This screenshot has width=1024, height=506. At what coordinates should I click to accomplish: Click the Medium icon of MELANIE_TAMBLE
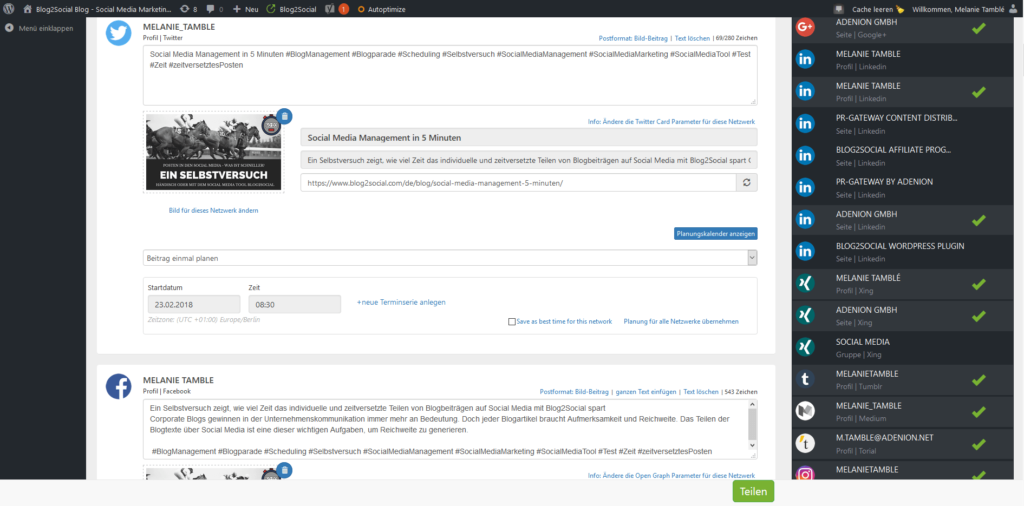(x=805, y=411)
